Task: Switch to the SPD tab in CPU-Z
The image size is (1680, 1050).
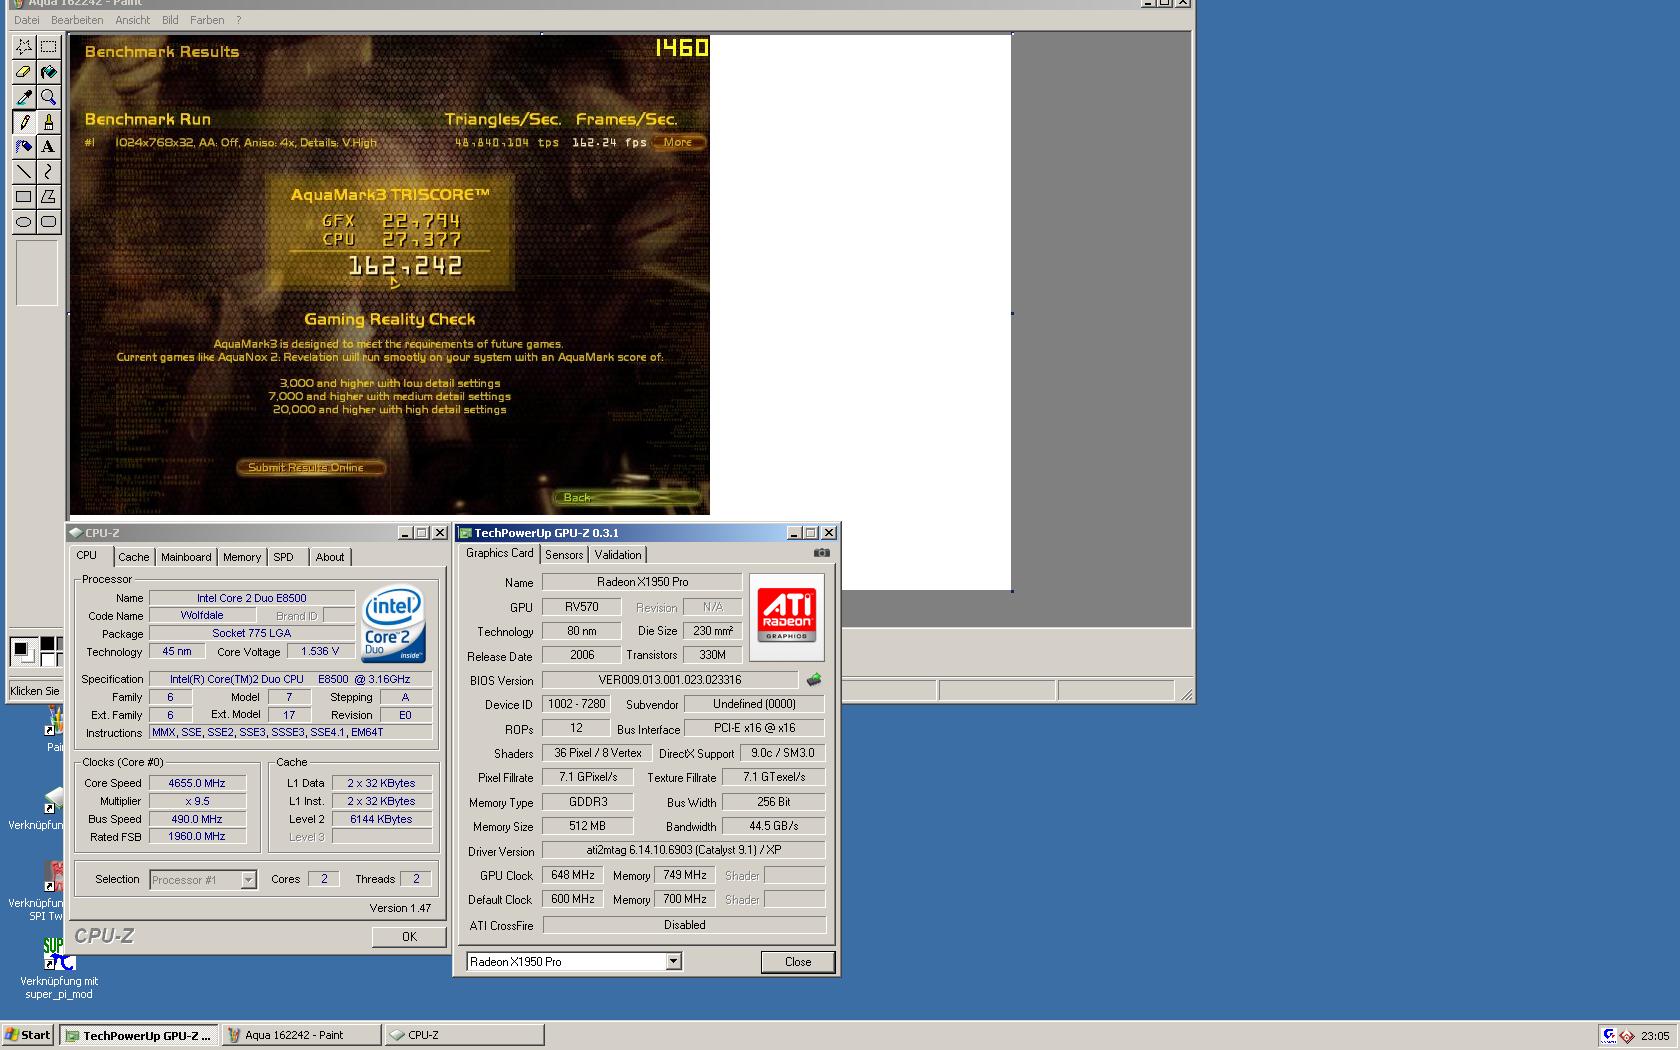Action: click(284, 557)
